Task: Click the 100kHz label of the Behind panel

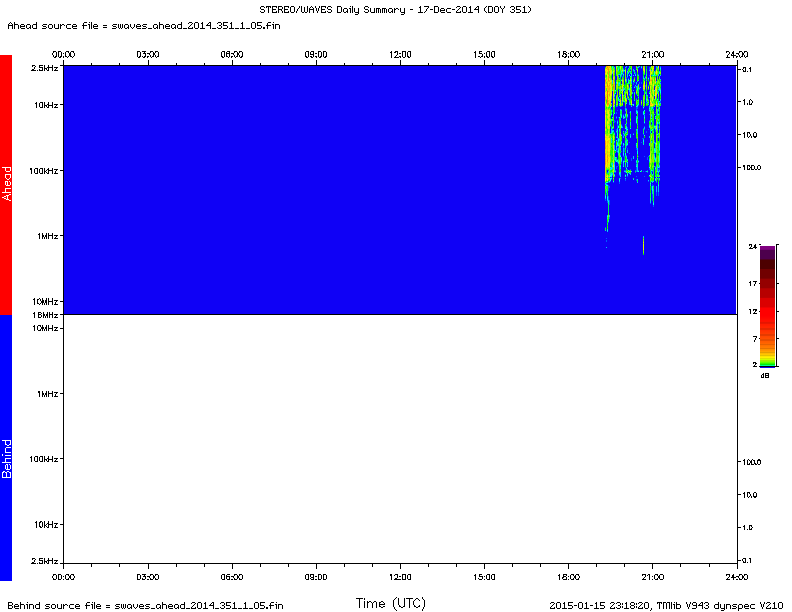Action: 43,459
